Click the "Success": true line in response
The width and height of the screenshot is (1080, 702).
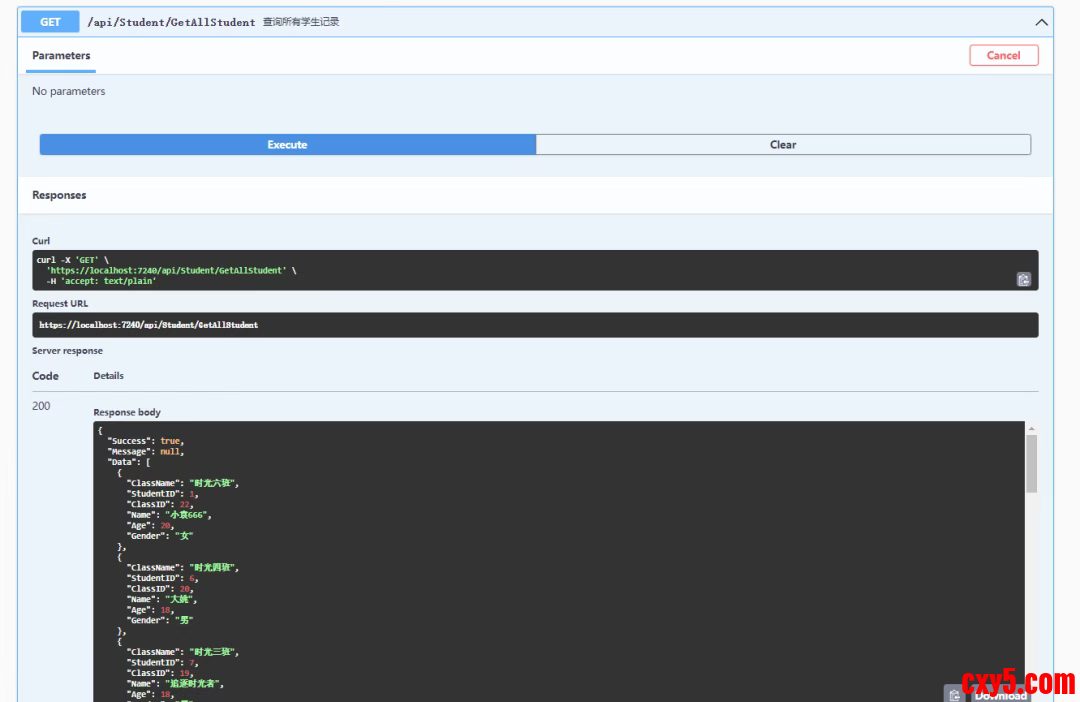point(145,441)
